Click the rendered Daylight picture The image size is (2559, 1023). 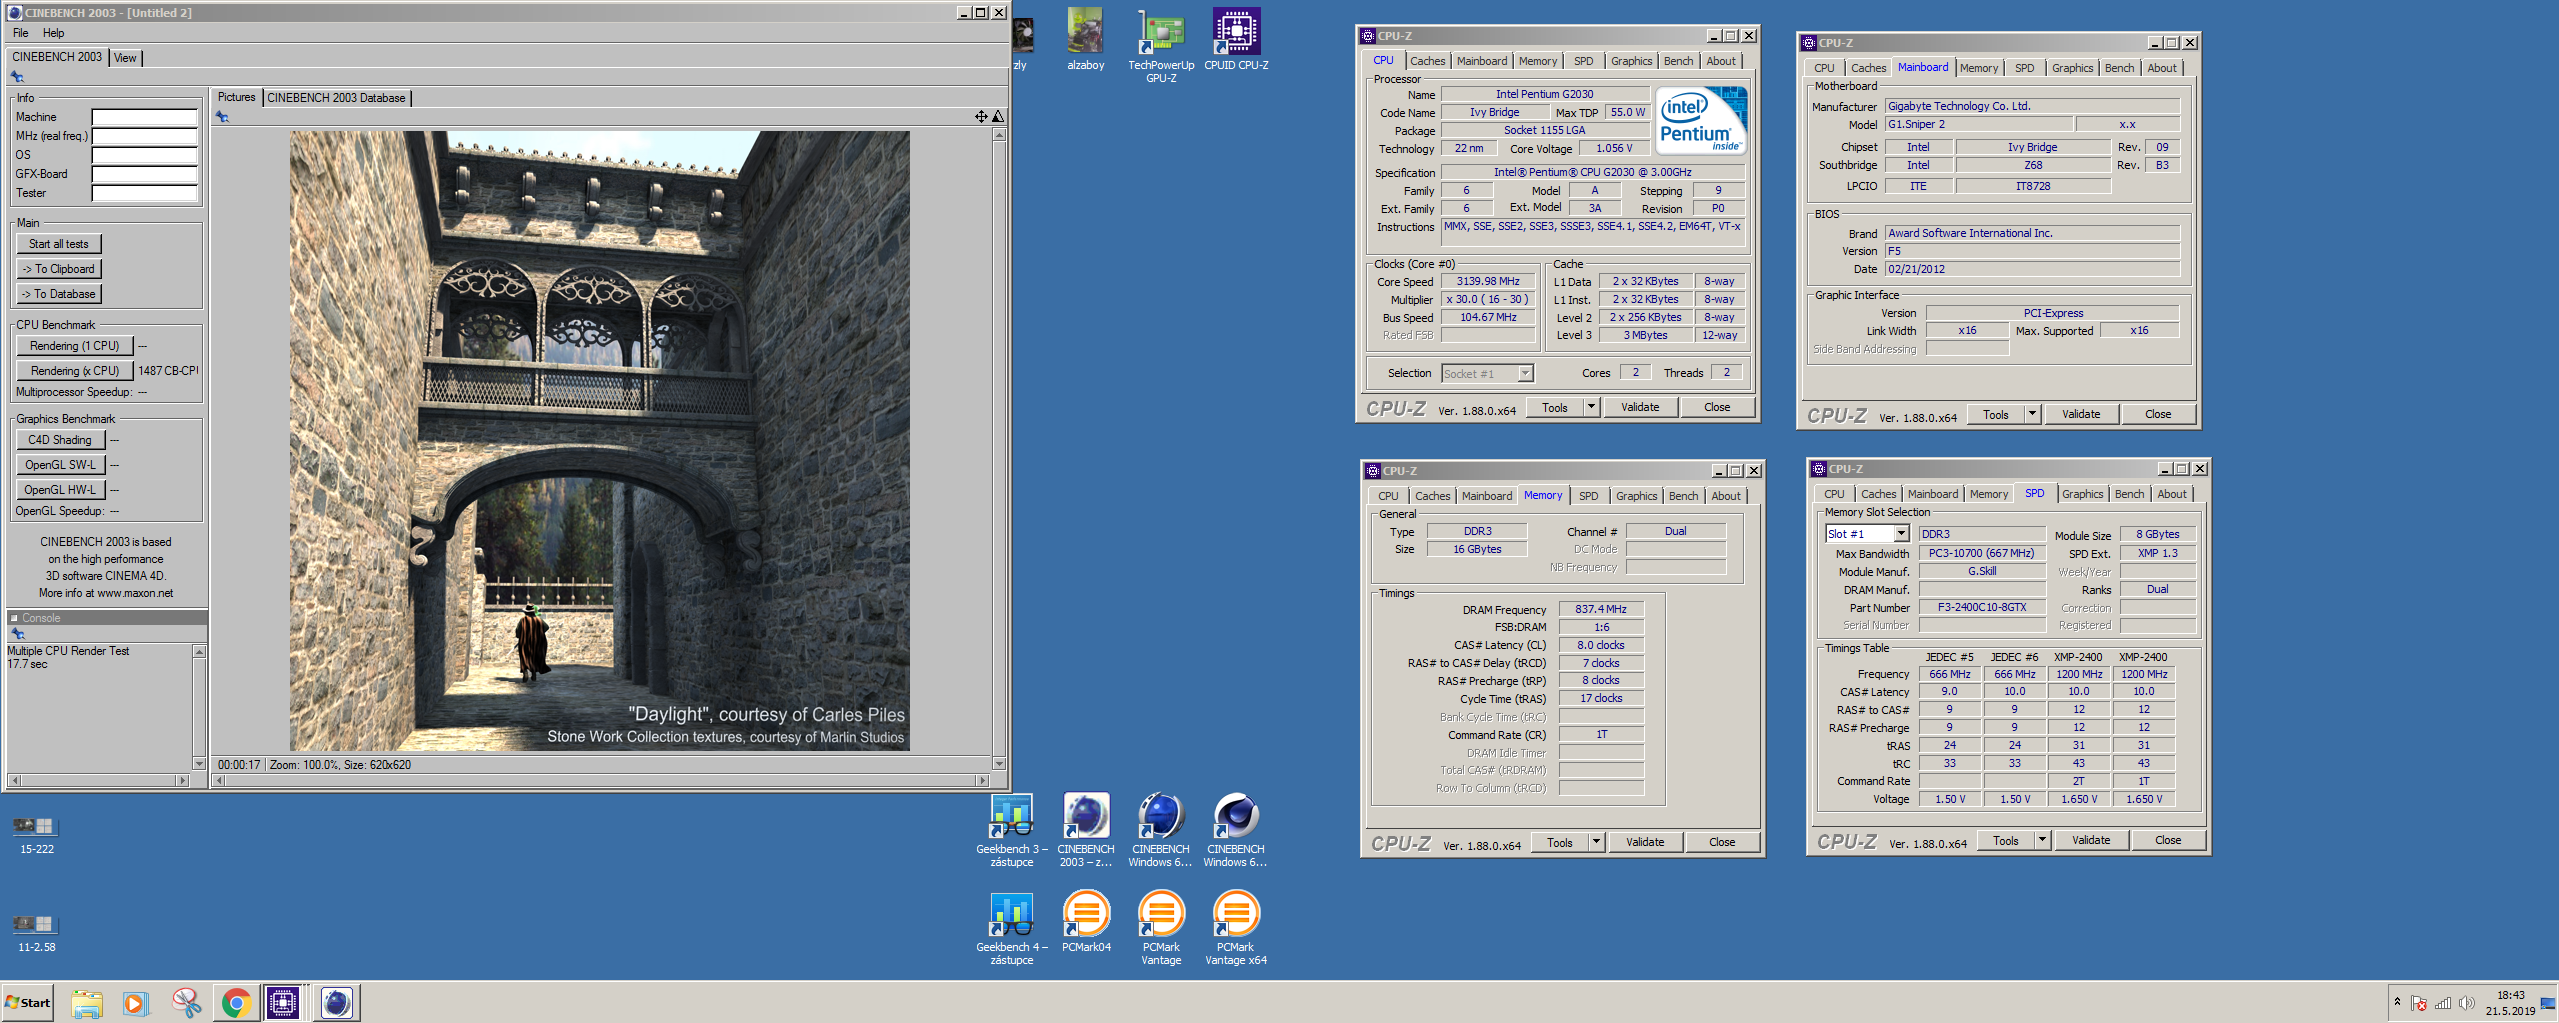(600, 441)
